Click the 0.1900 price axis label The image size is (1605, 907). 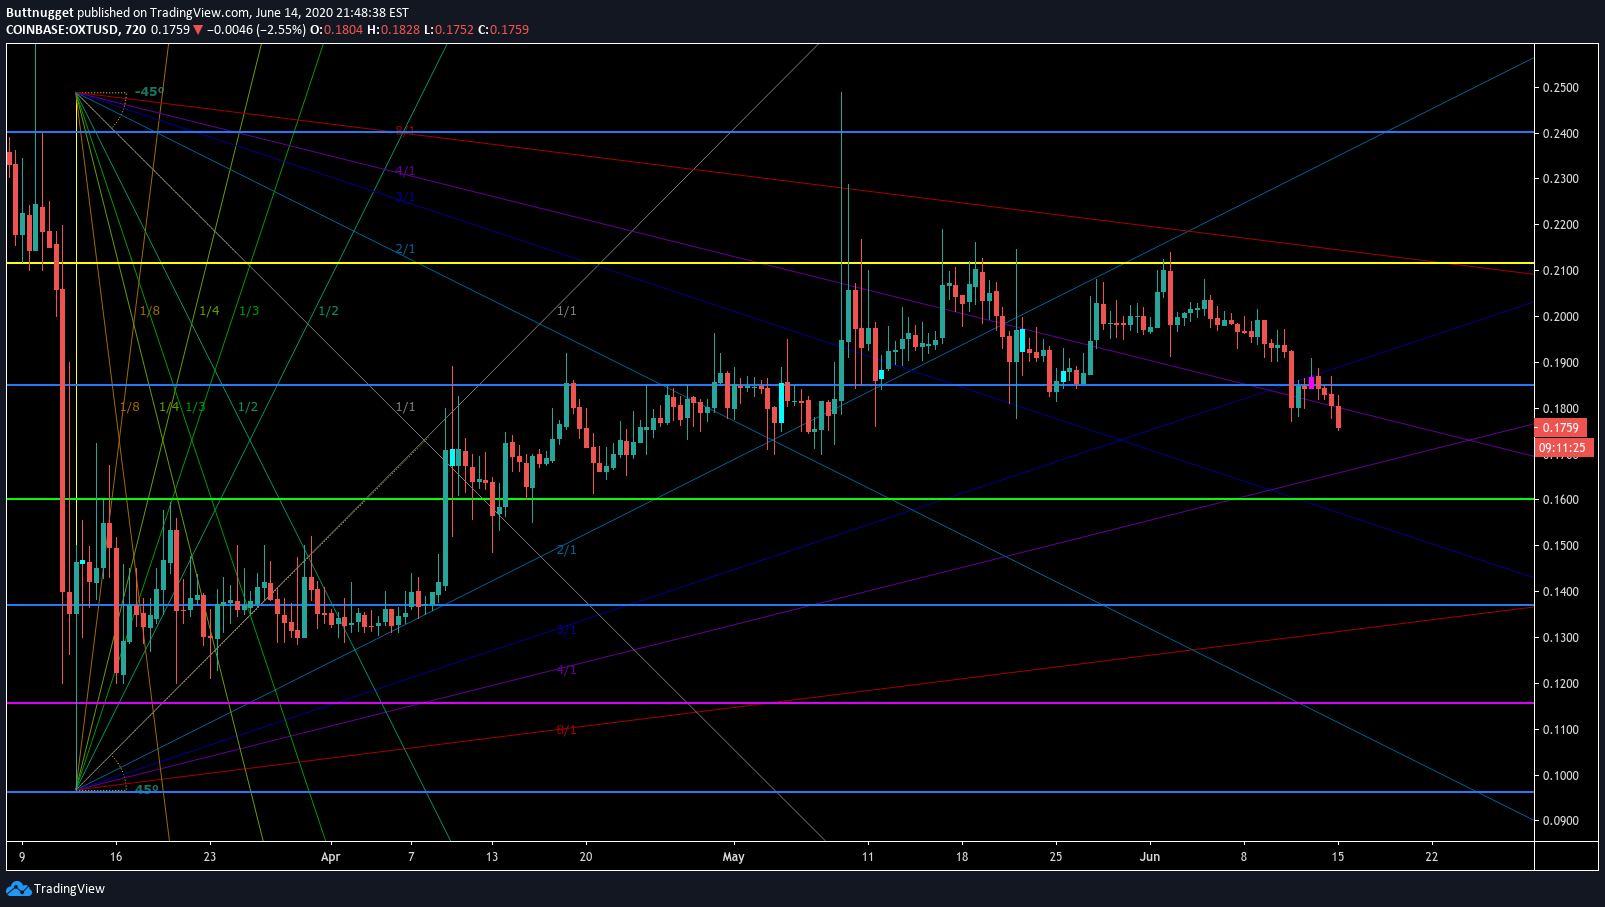tap(1561, 363)
